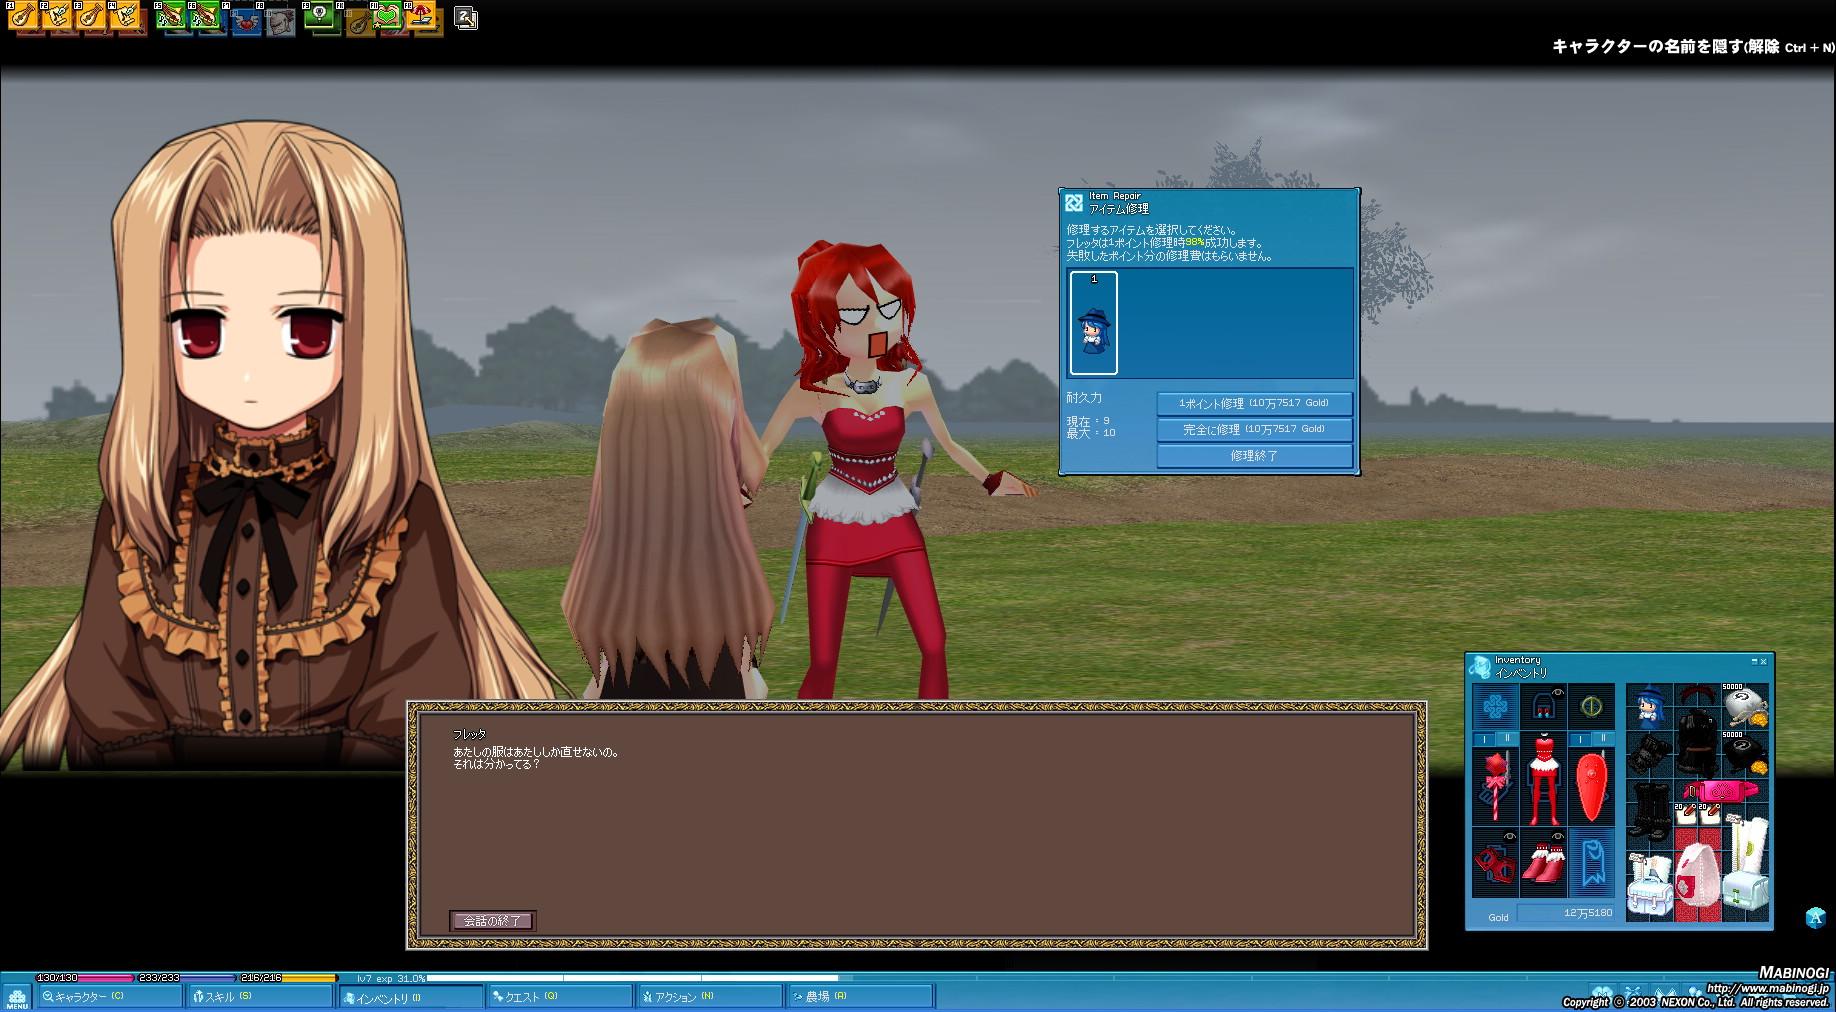Switch to left-hand weapon set II
The width and height of the screenshot is (1836, 1012).
coord(1603,739)
